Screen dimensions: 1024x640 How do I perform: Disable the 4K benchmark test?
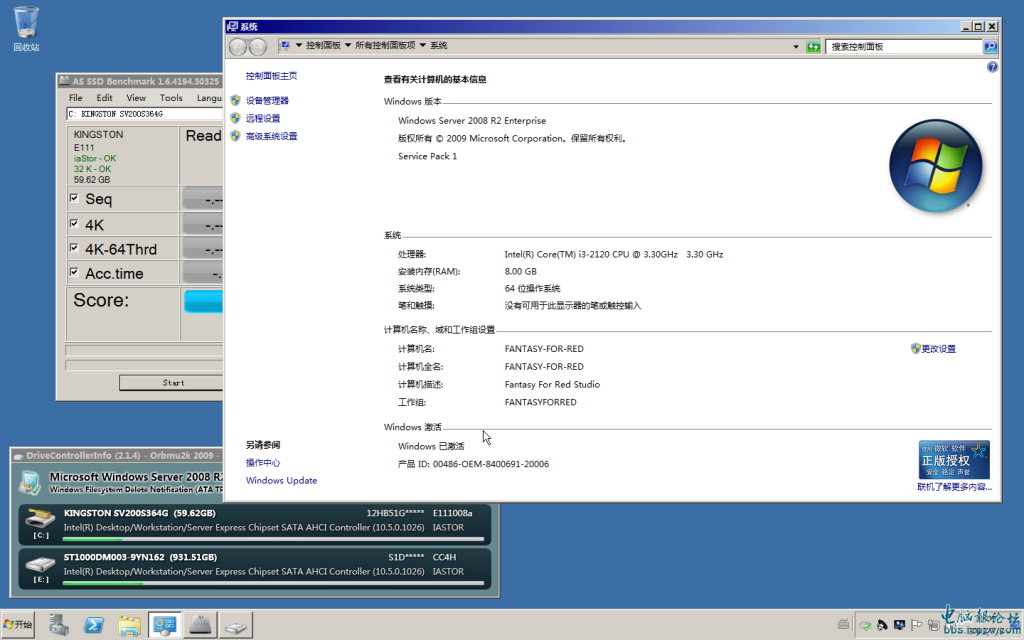click(x=76, y=224)
